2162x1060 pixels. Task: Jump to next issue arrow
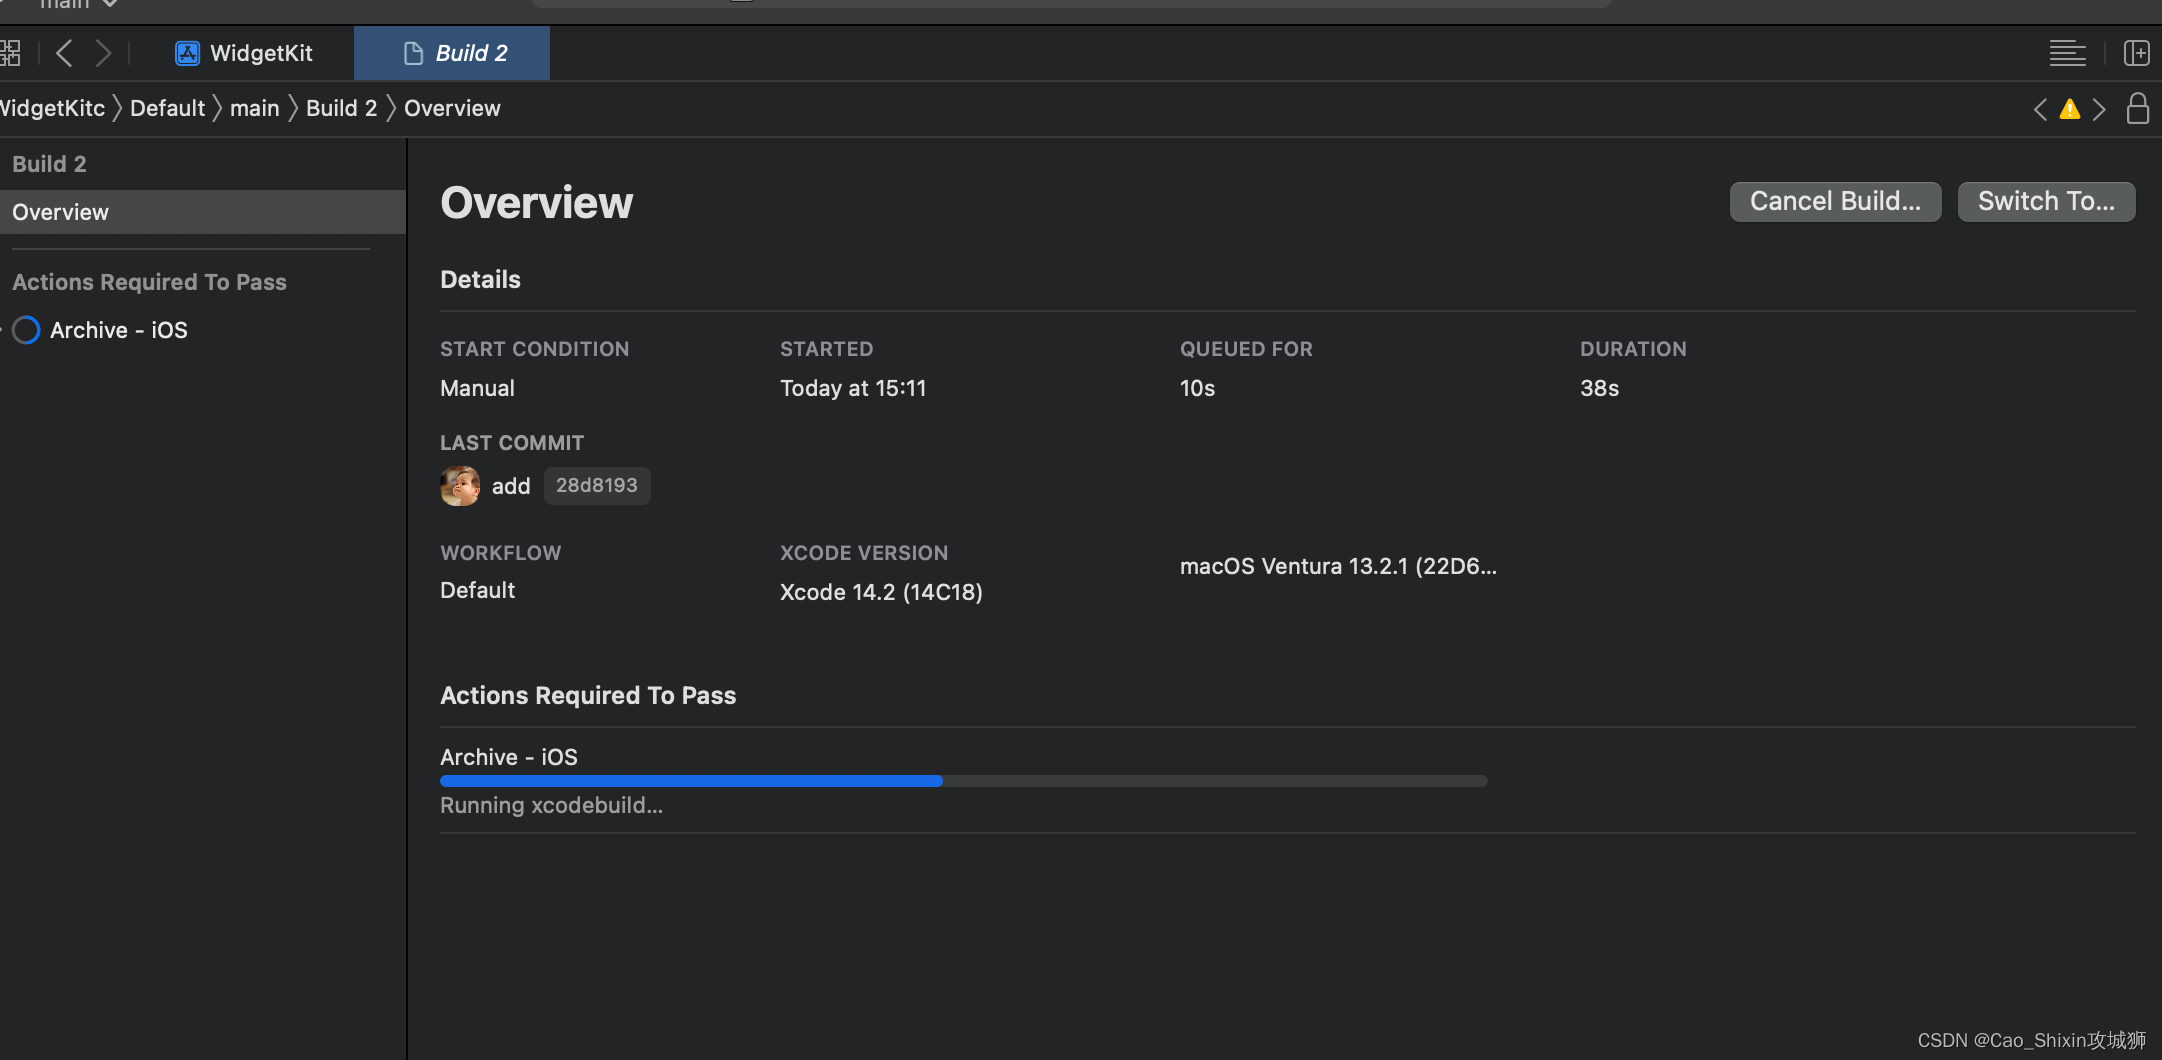[2099, 109]
